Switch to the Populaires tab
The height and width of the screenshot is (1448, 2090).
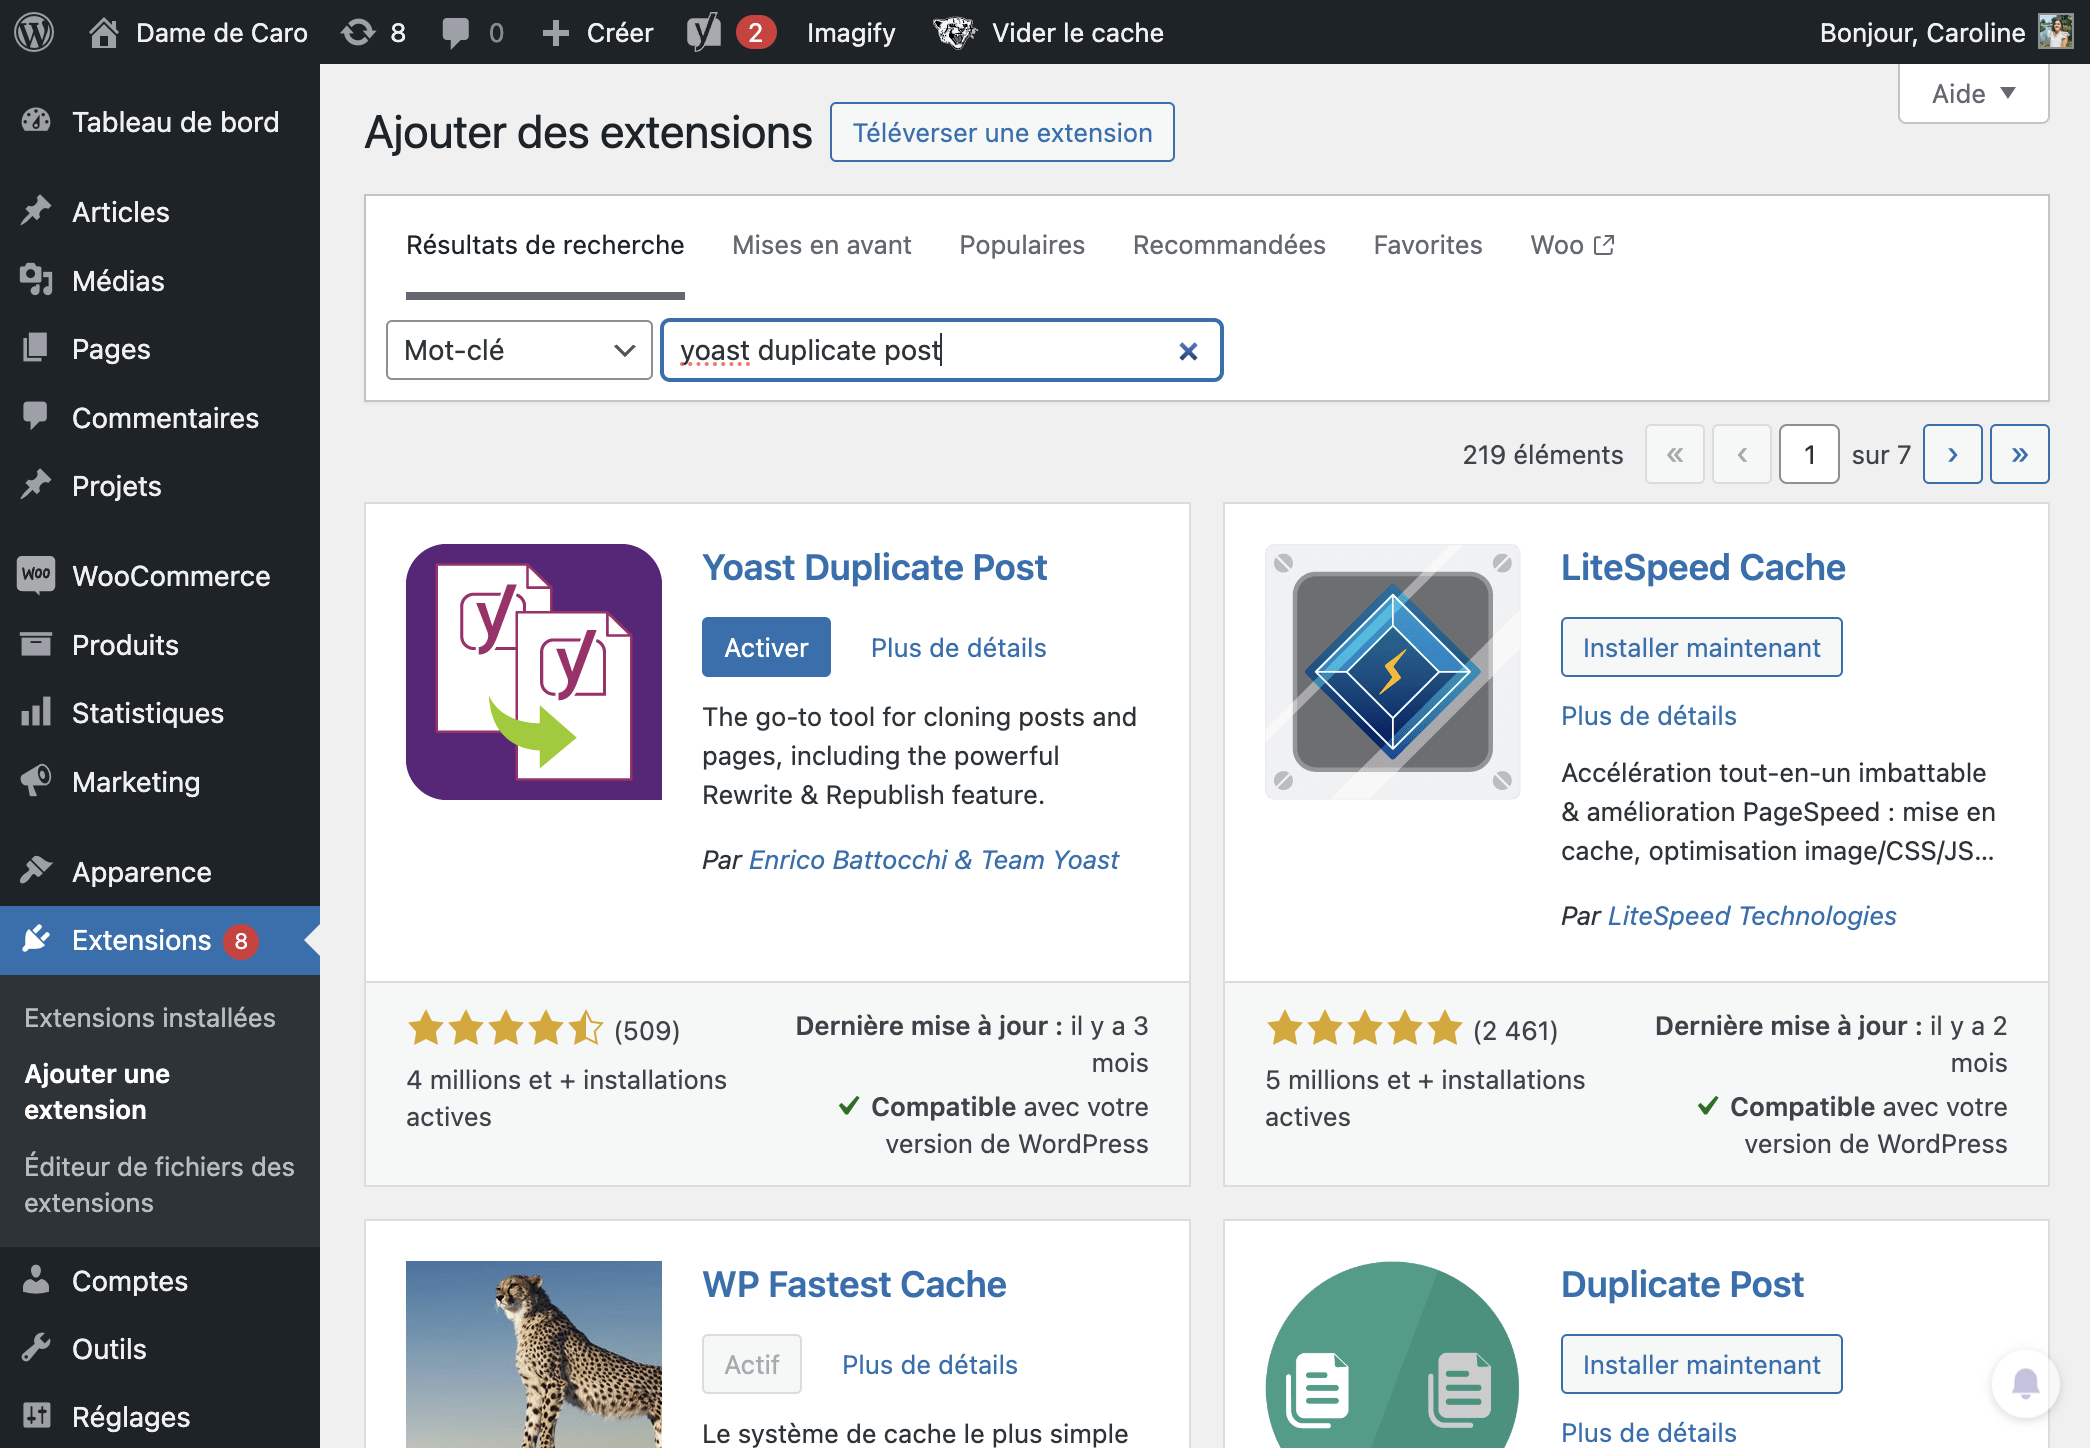point(1022,245)
